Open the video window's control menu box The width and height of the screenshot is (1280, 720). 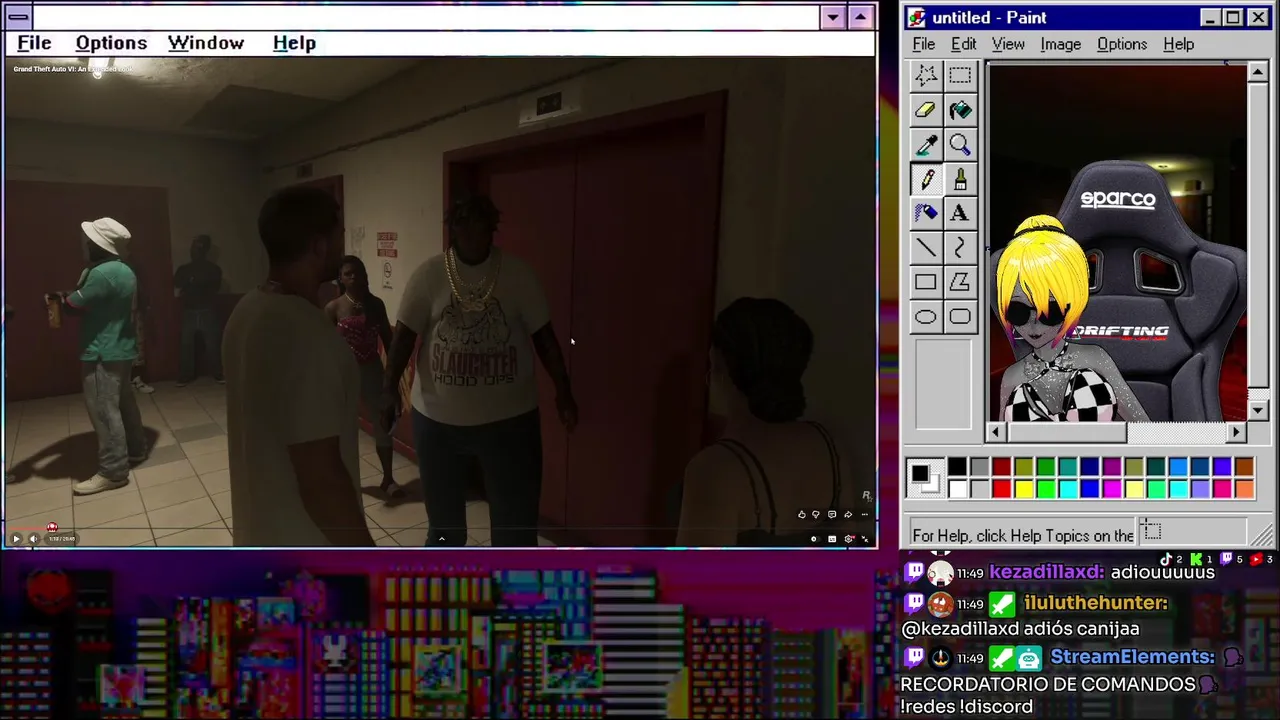18,17
